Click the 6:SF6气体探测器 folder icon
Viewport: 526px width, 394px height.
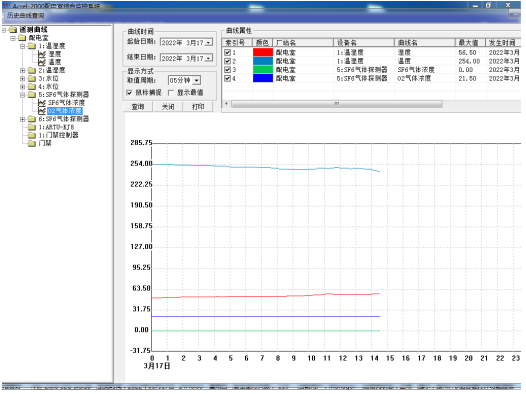coord(32,119)
